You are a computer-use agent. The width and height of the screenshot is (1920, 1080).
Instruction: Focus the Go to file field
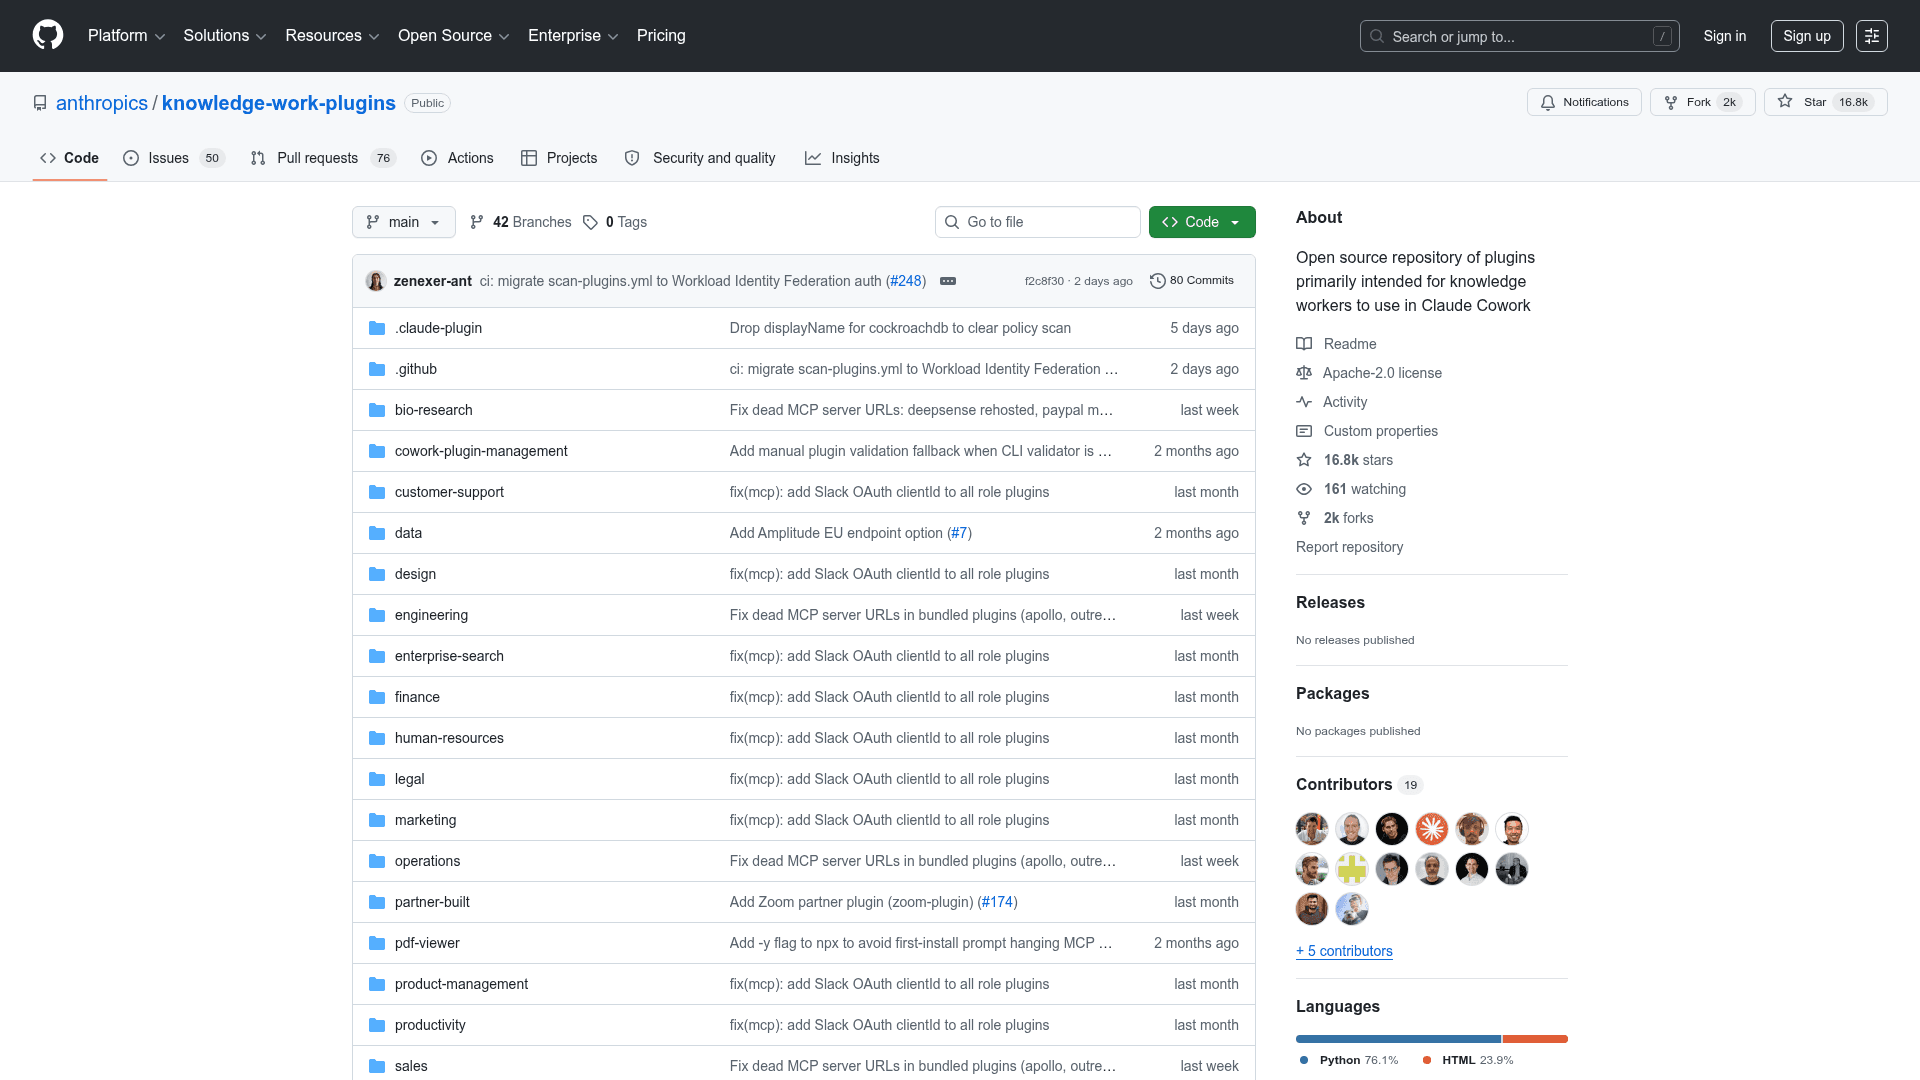click(1037, 222)
